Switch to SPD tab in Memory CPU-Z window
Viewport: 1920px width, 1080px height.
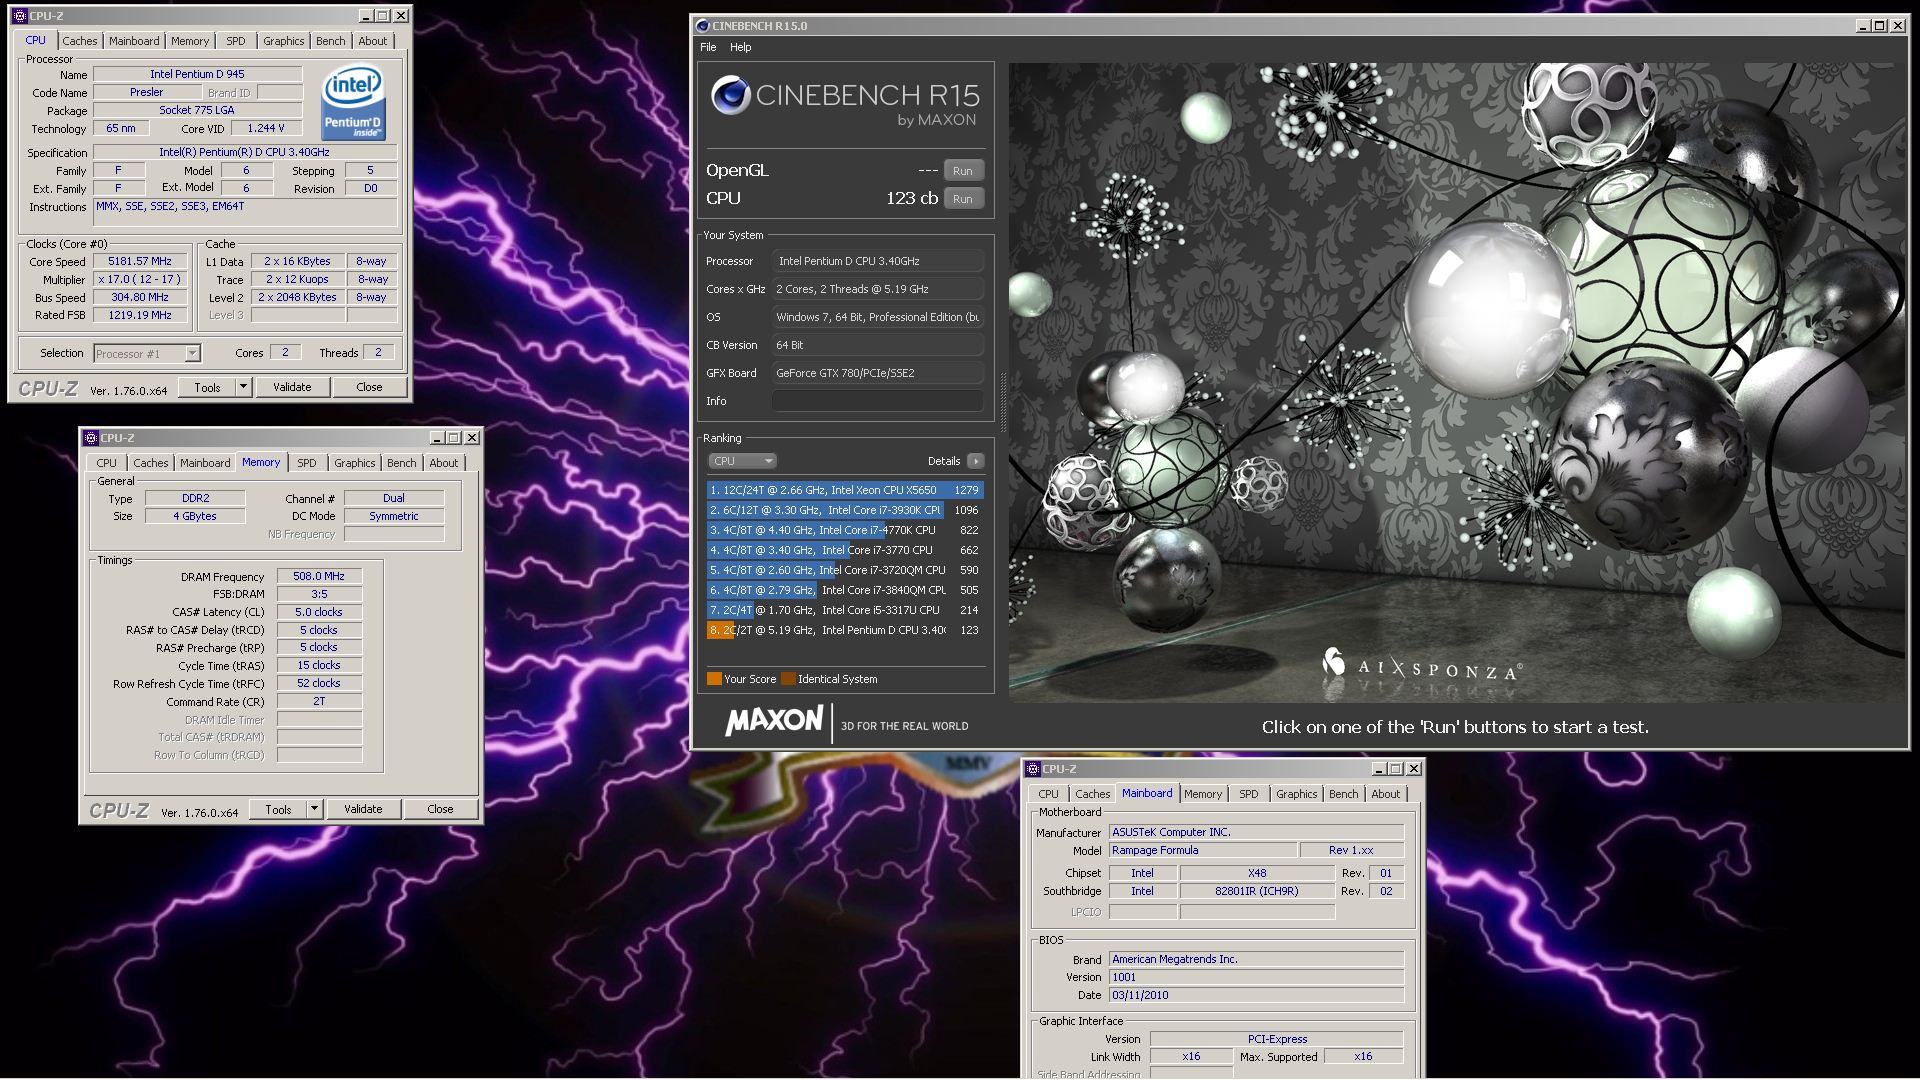[x=307, y=463]
